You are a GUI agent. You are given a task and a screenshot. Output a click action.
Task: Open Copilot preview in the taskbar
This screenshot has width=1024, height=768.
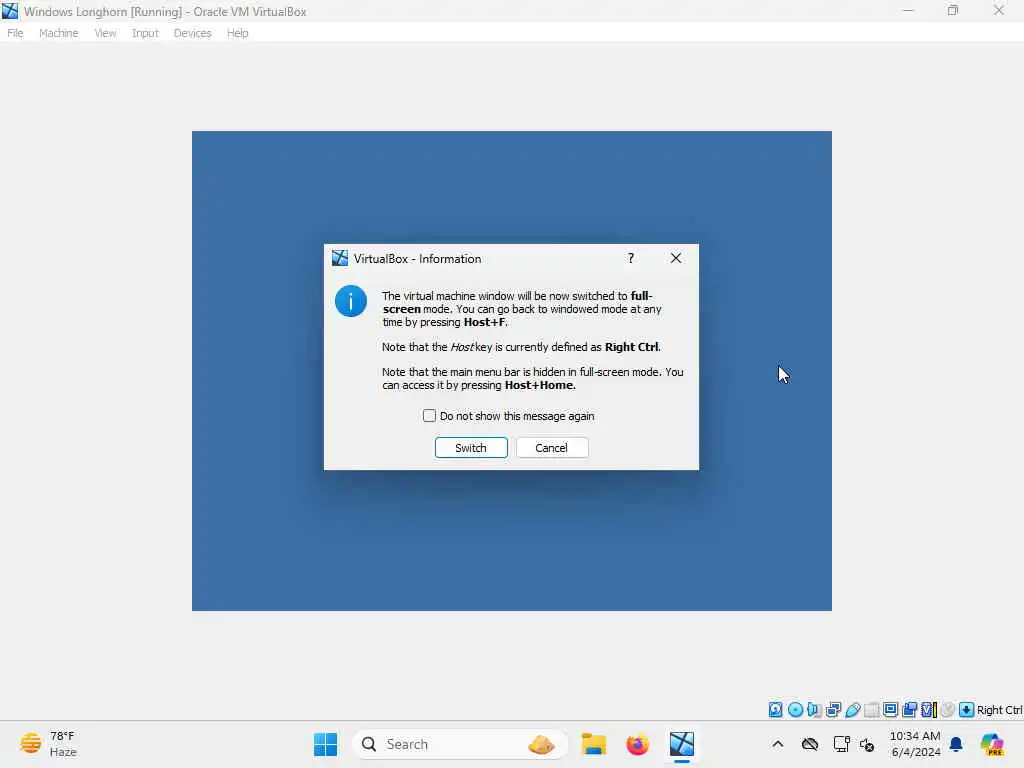[x=992, y=744]
